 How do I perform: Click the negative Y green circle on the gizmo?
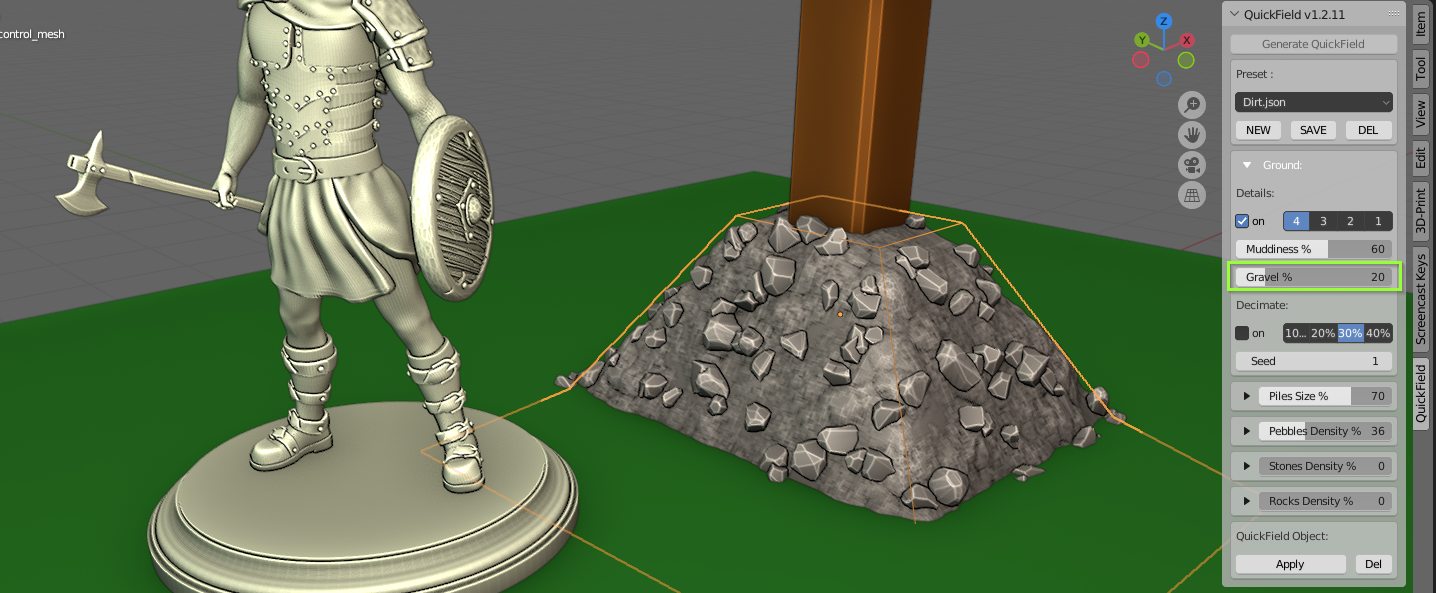tap(1186, 60)
